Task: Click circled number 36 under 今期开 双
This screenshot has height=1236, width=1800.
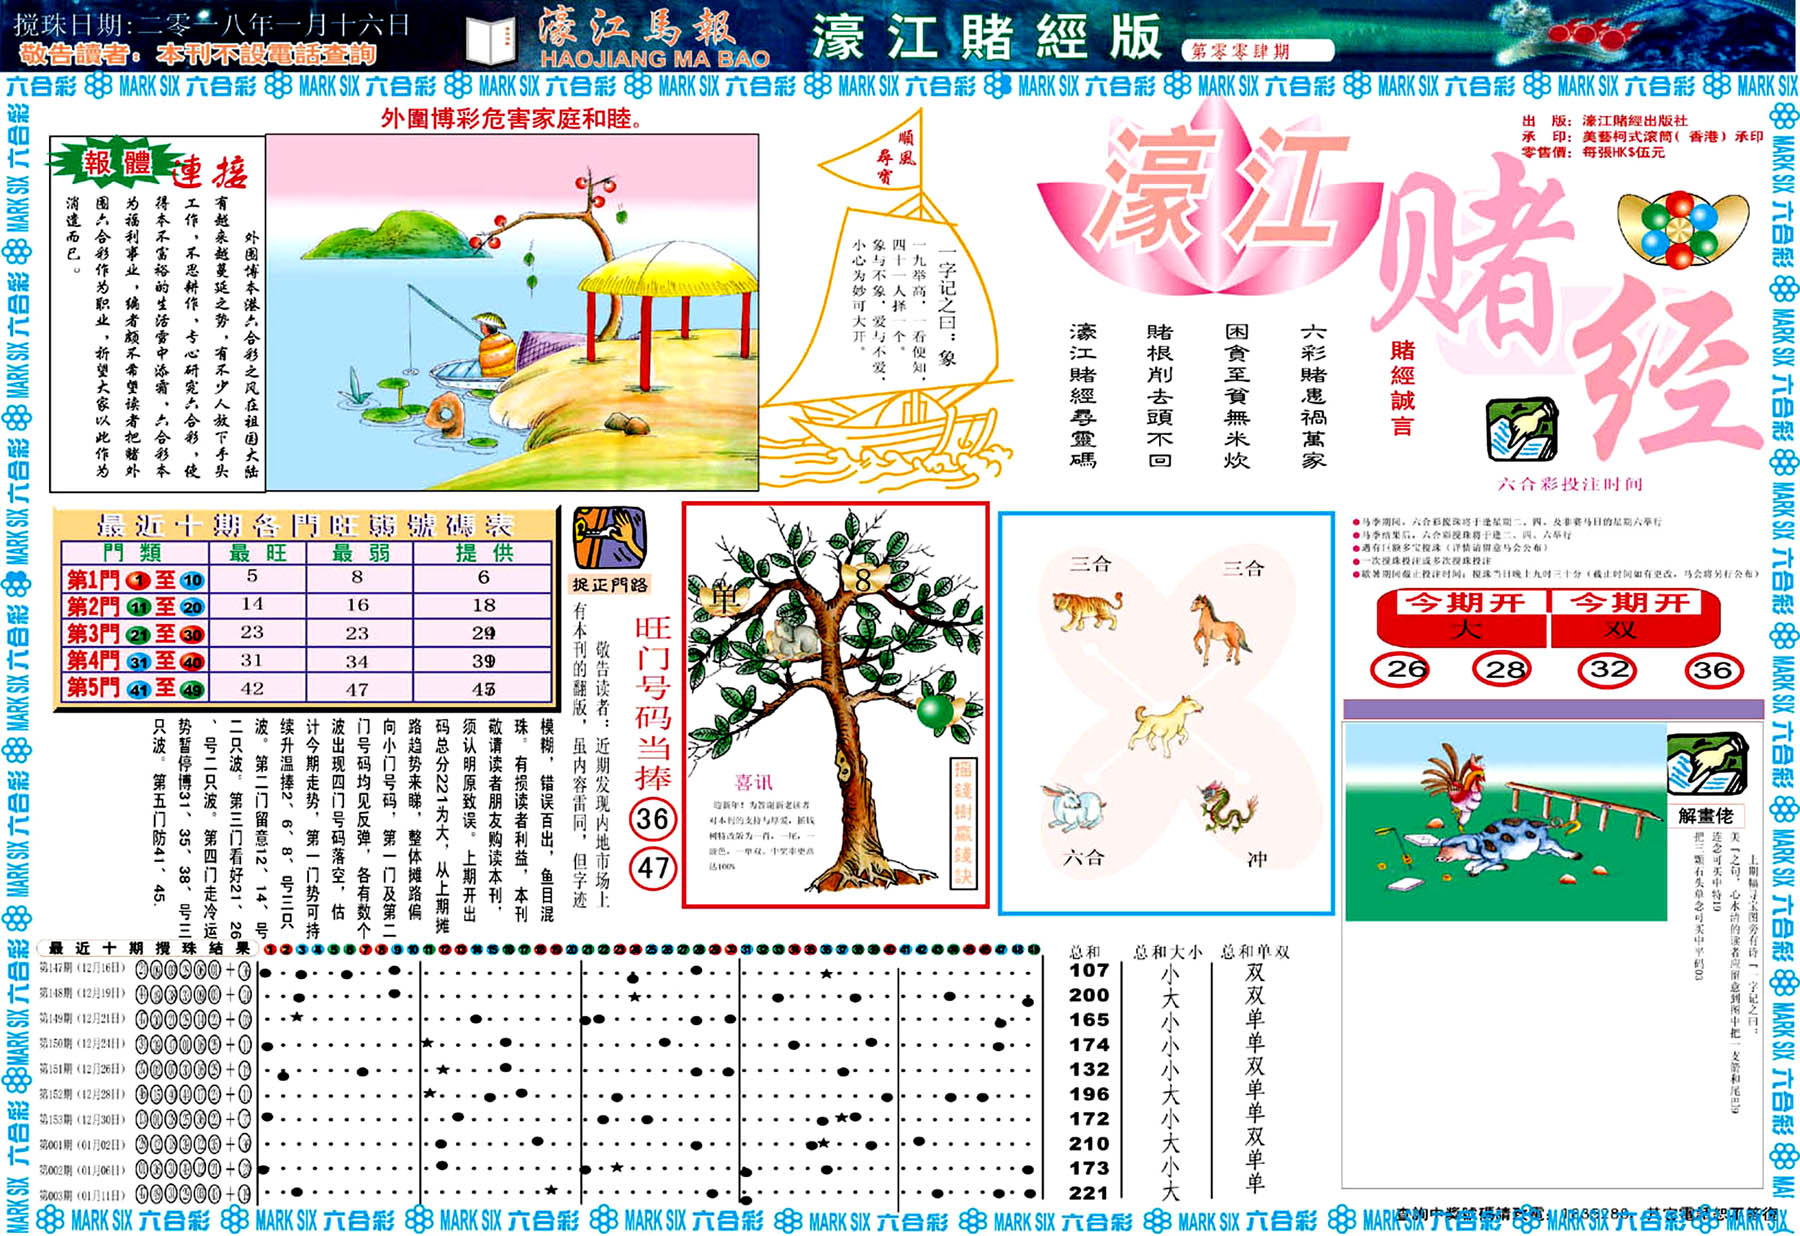Action: (1712, 669)
